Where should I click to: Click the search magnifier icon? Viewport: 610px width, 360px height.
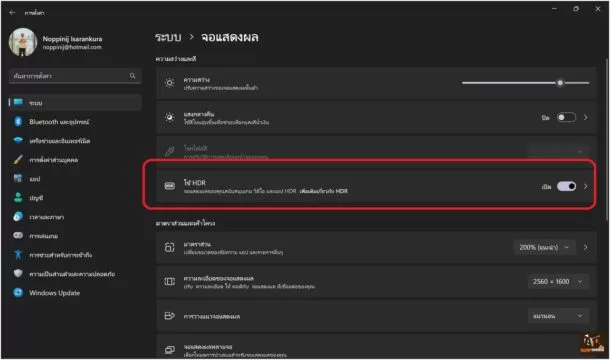pyautogui.click(x=133, y=76)
